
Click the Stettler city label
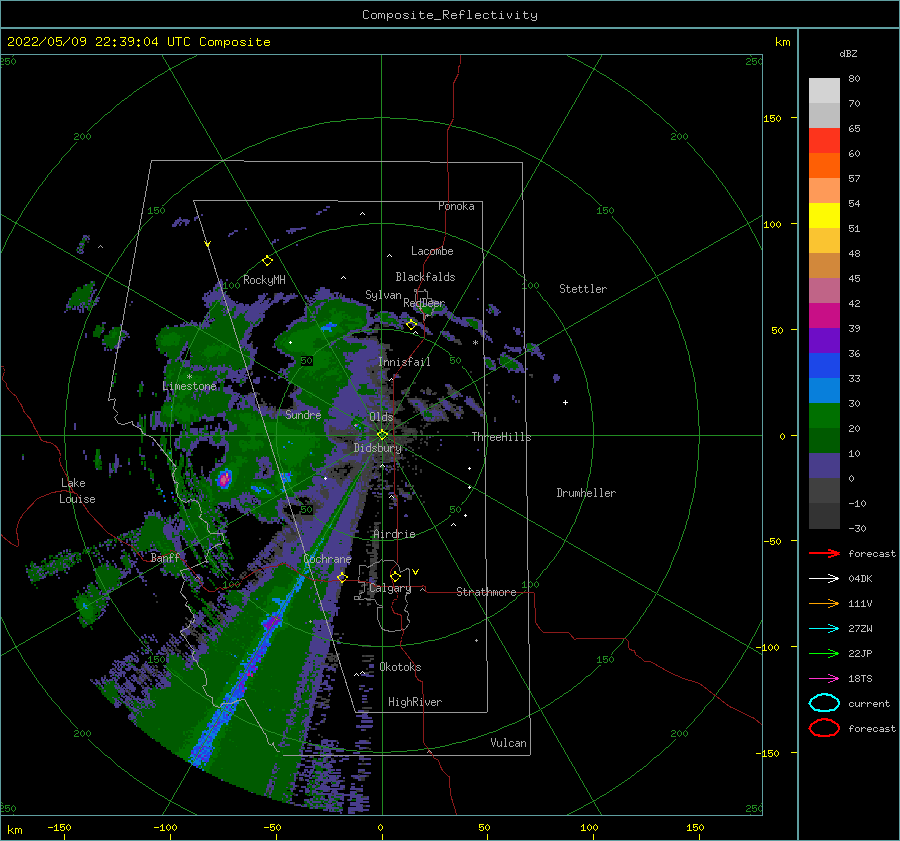pyautogui.click(x=583, y=289)
